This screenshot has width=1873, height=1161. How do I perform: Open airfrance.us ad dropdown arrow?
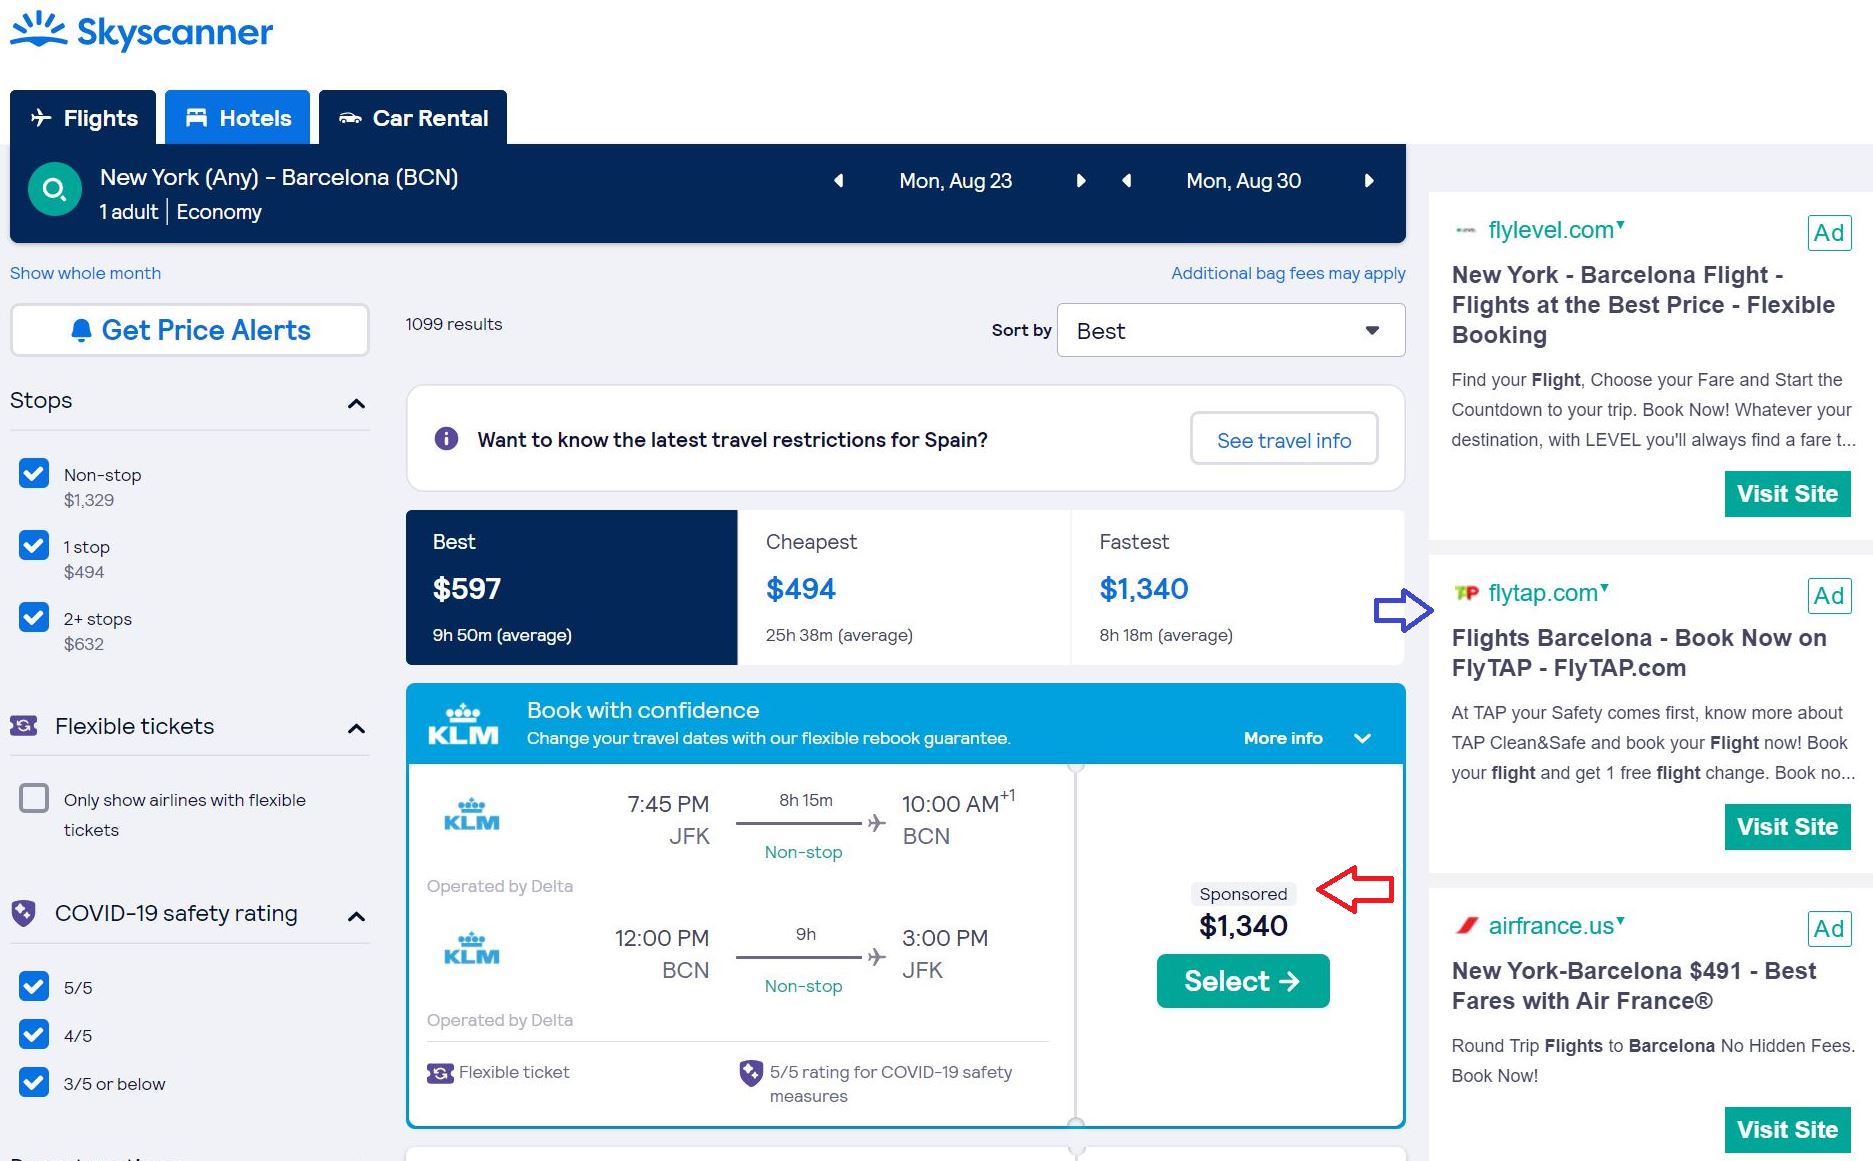pyautogui.click(x=1621, y=920)
